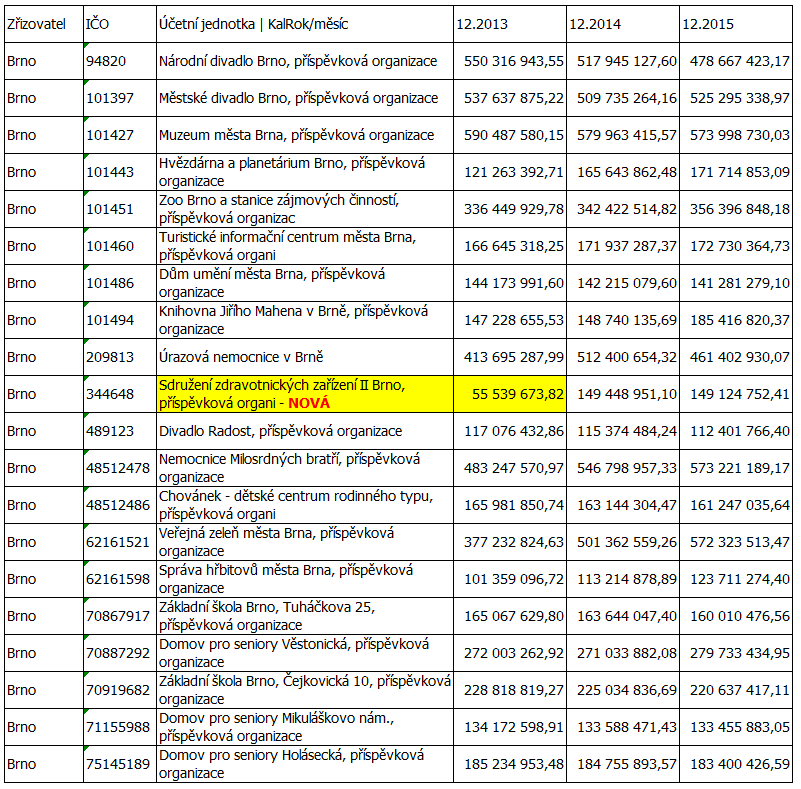Select IČO cell 62161521

pyautogui.click(x=120, y=542)
